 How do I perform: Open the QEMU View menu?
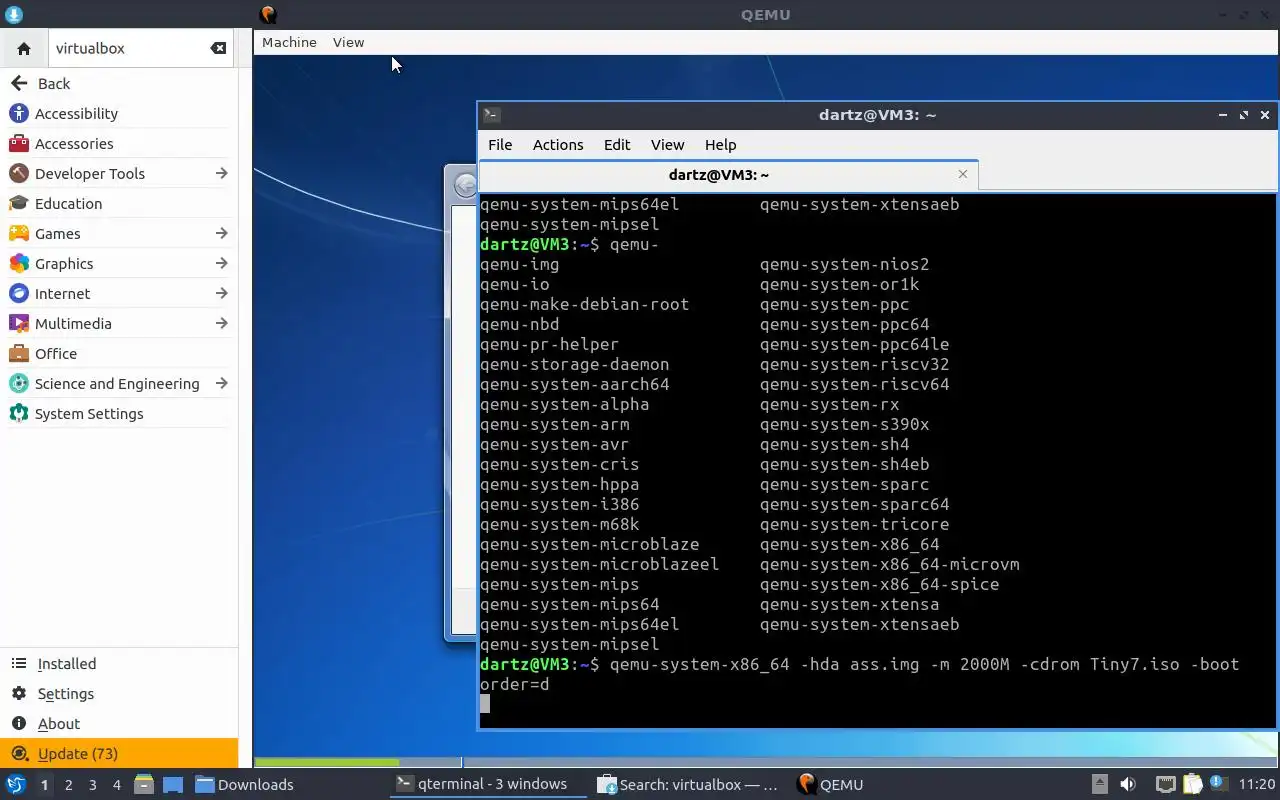tap(348, 42)
